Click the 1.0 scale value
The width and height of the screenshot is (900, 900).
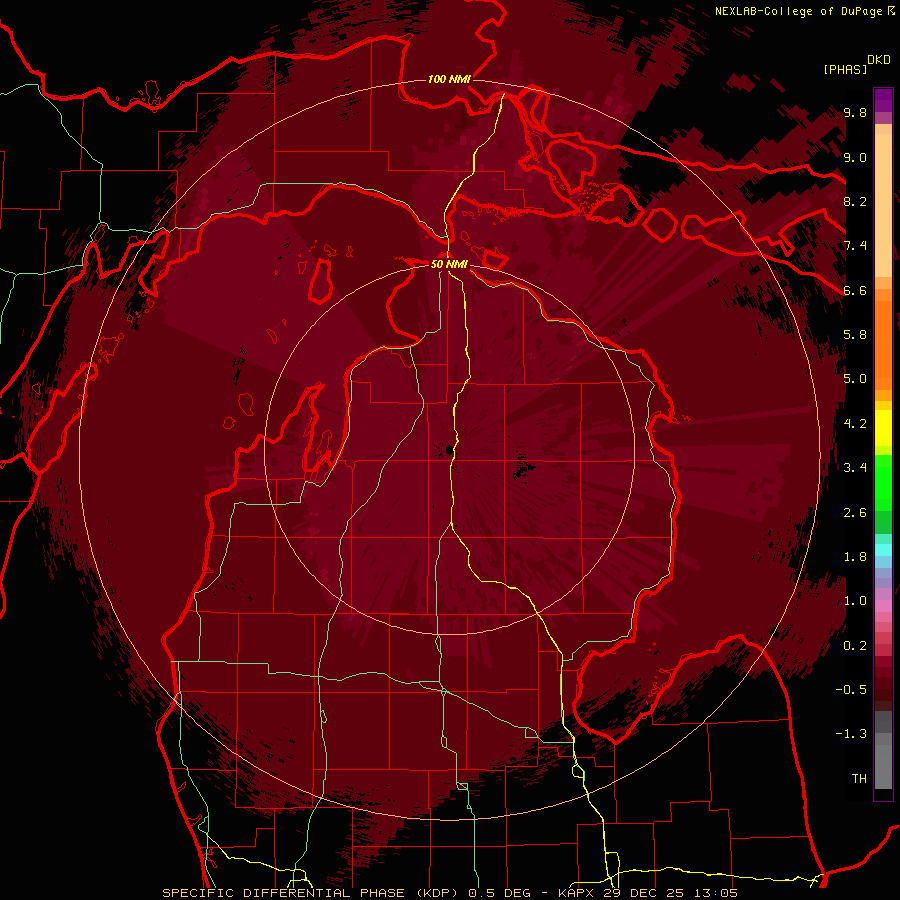click(x=855, y=601)
